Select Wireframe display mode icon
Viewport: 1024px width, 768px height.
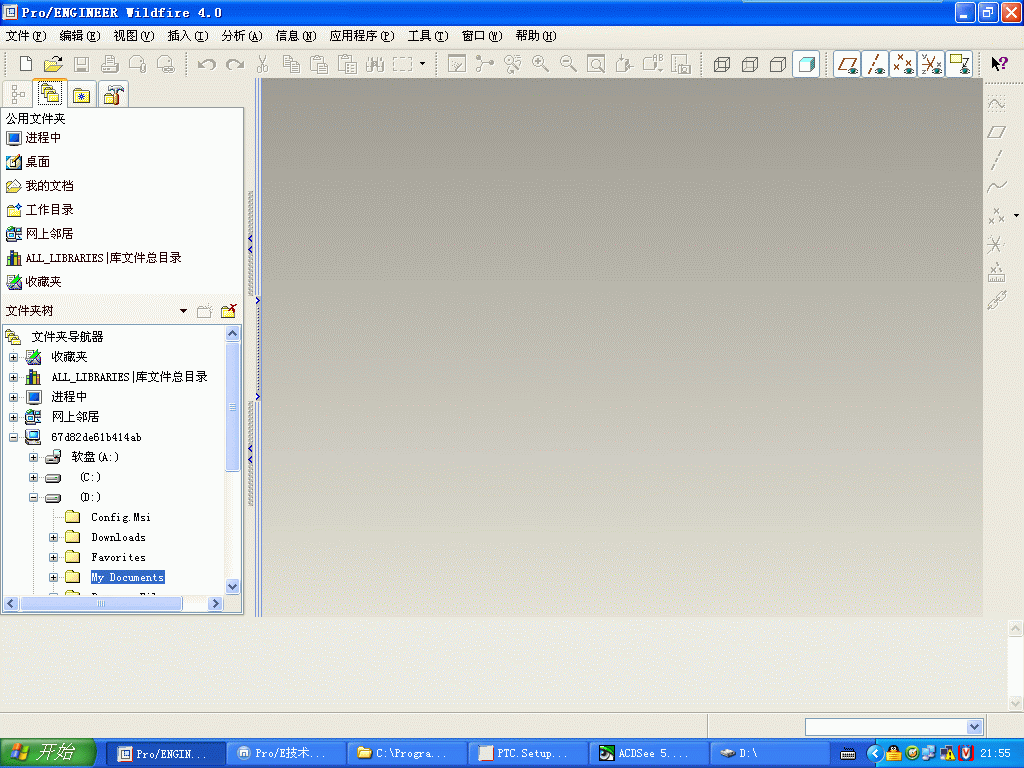(x=722, y=63)
